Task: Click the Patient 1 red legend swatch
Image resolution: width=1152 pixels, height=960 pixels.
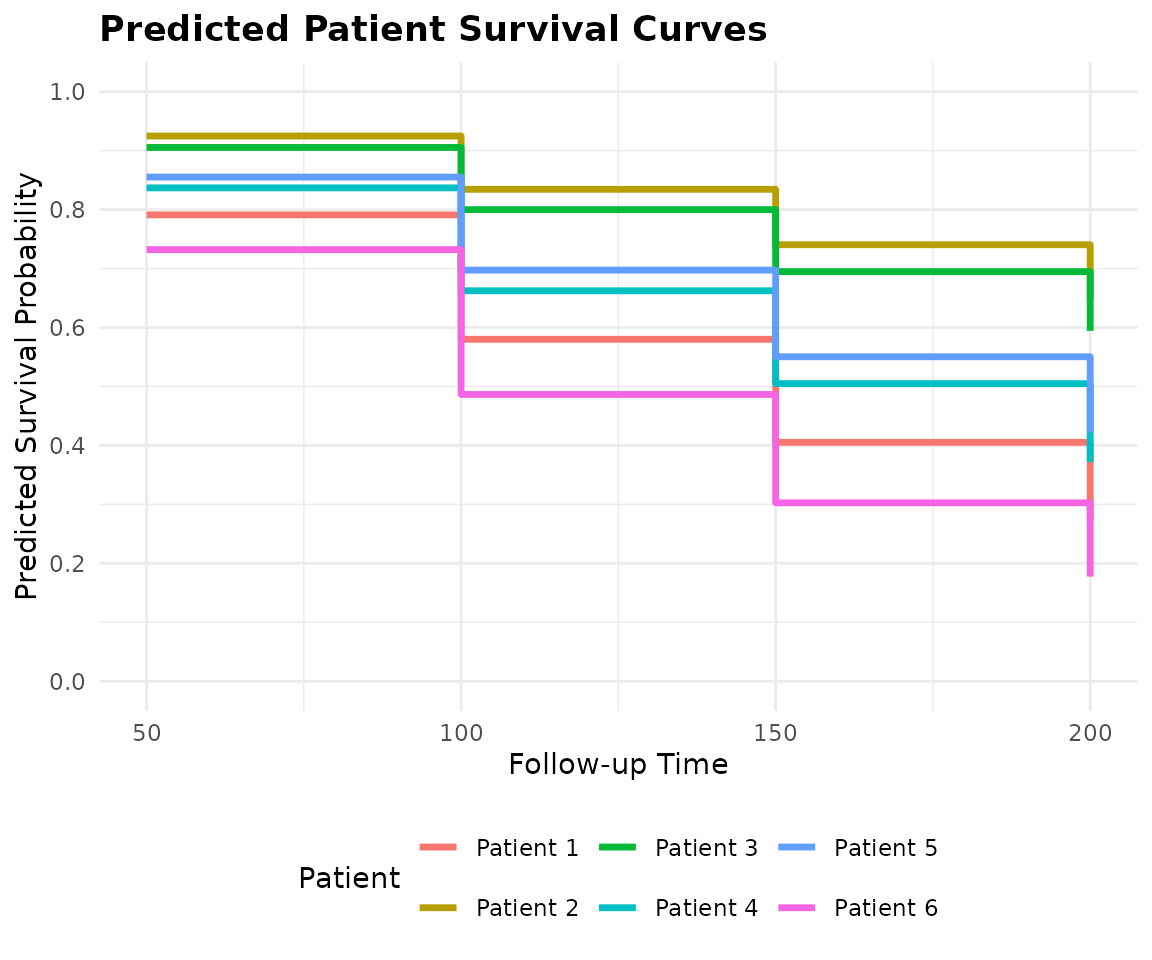Action: [437, 848]
